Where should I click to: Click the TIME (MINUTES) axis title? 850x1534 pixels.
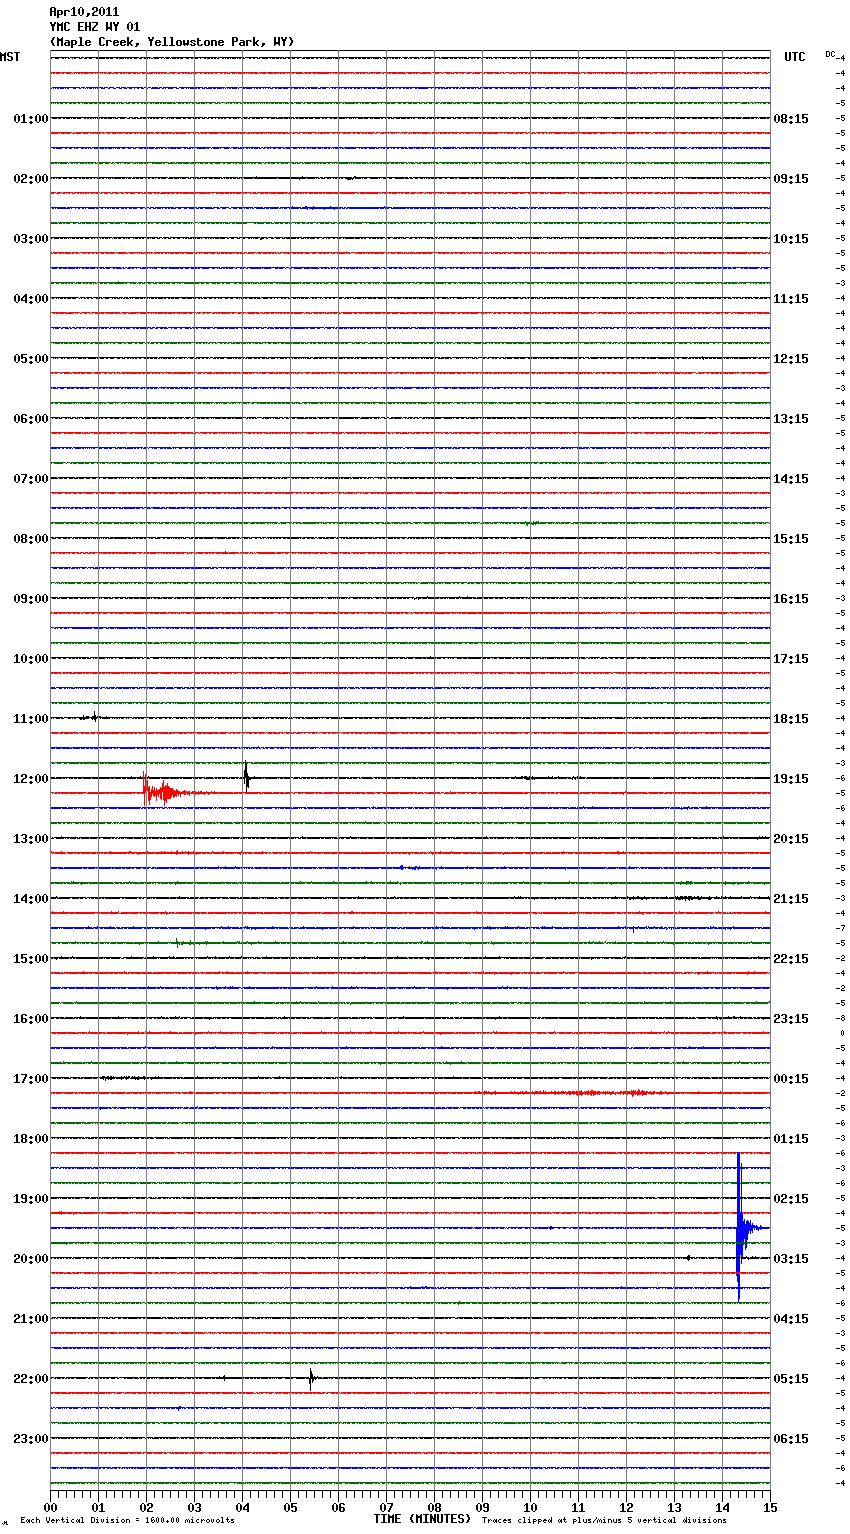point(422,1519)
